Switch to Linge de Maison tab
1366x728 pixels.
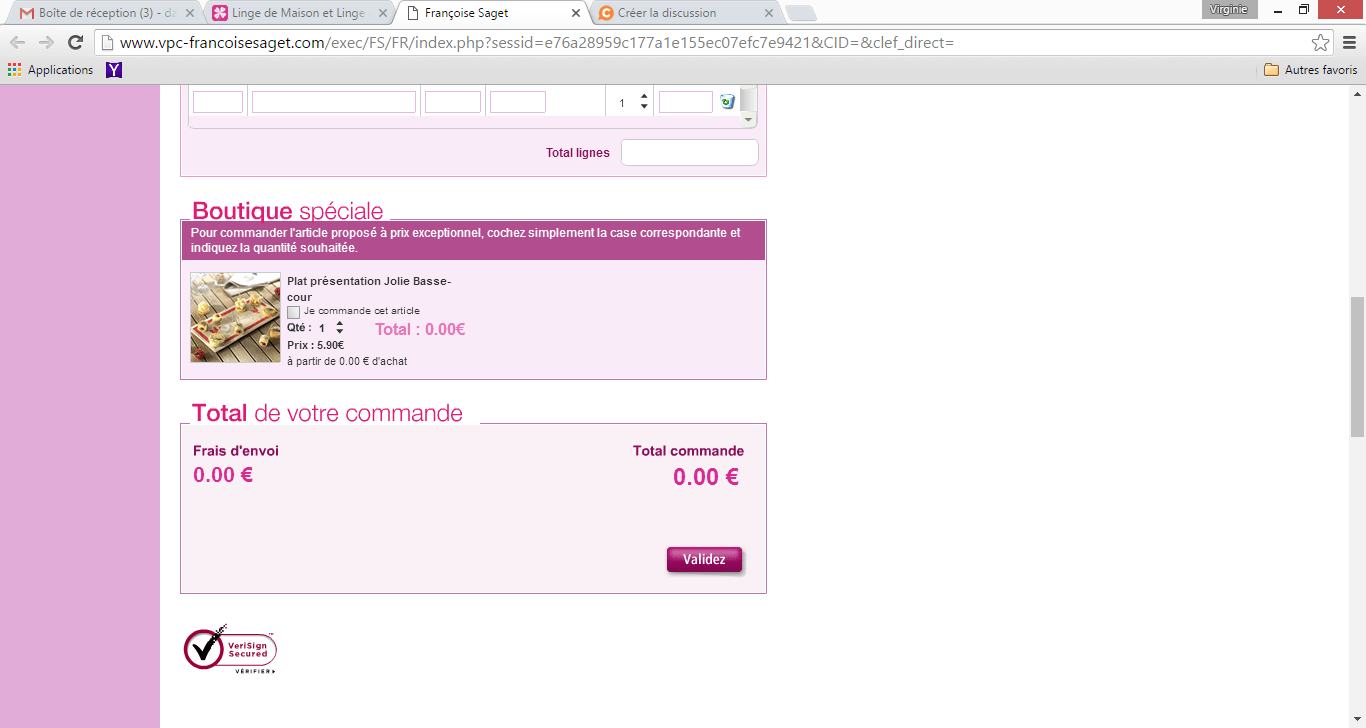coord(295,13)
